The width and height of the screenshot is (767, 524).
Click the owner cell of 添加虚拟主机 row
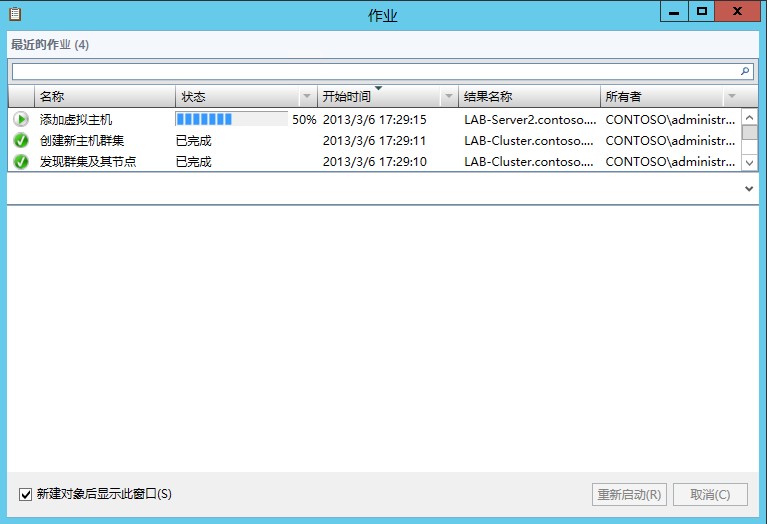[670, 119]
